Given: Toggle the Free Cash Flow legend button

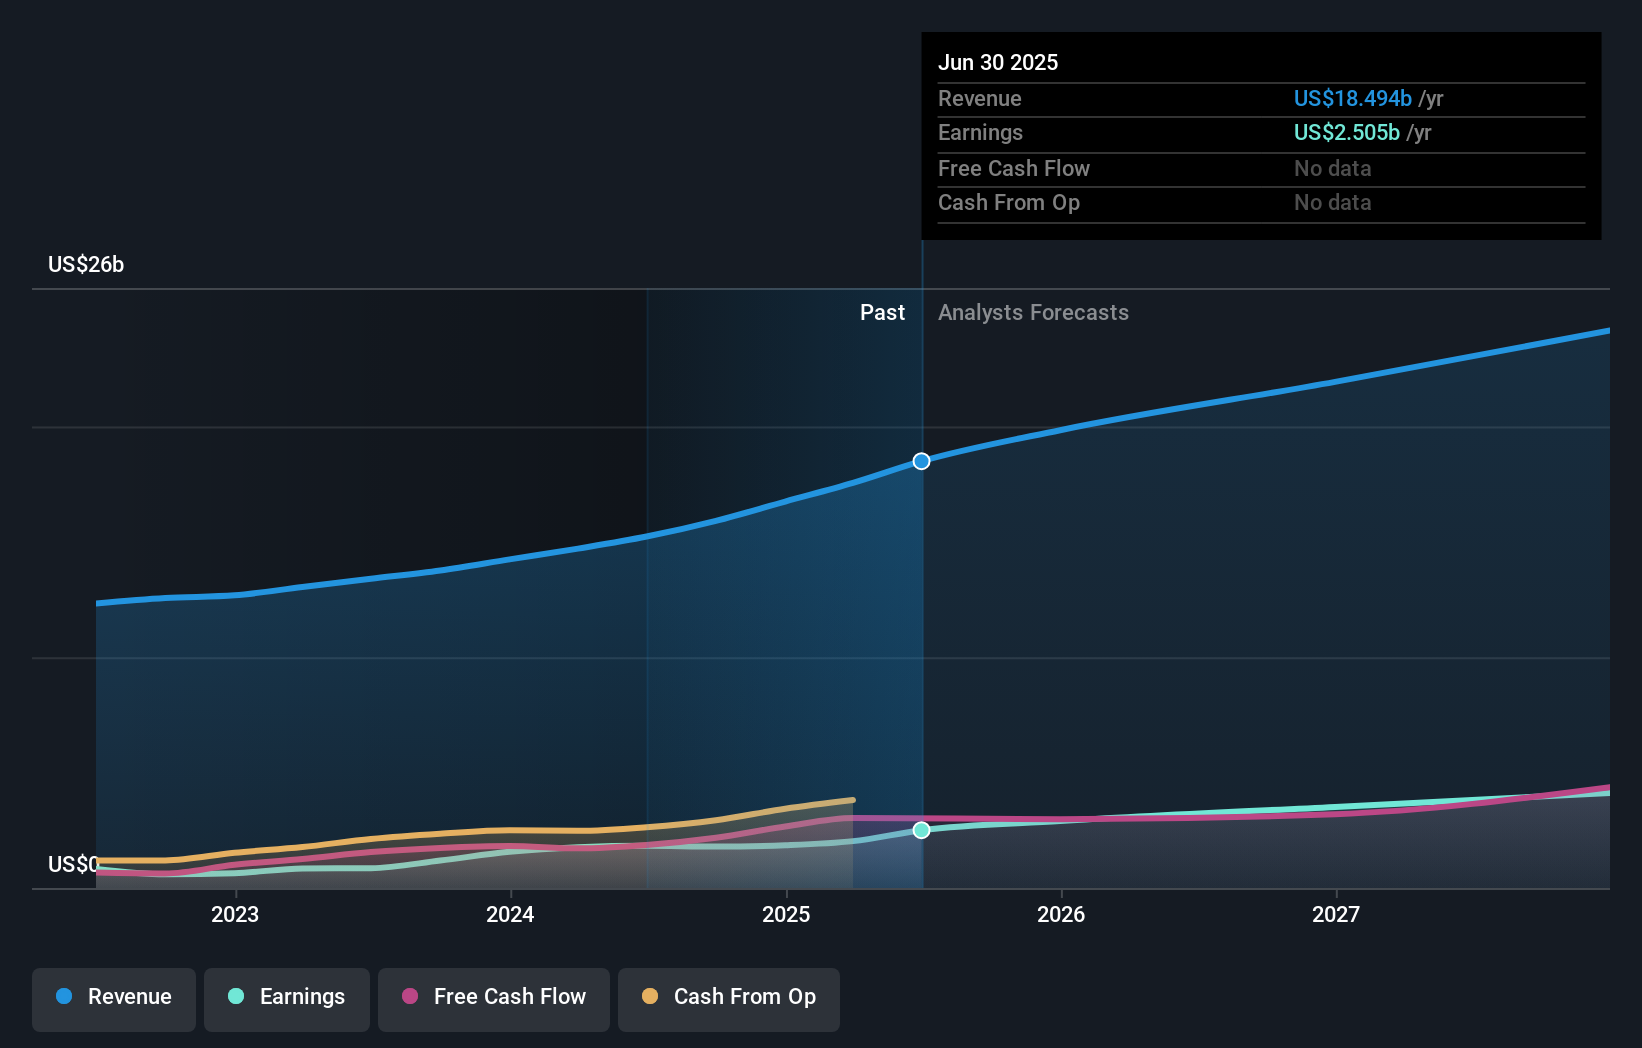Looking at the screenshot, I should point(494,999).
